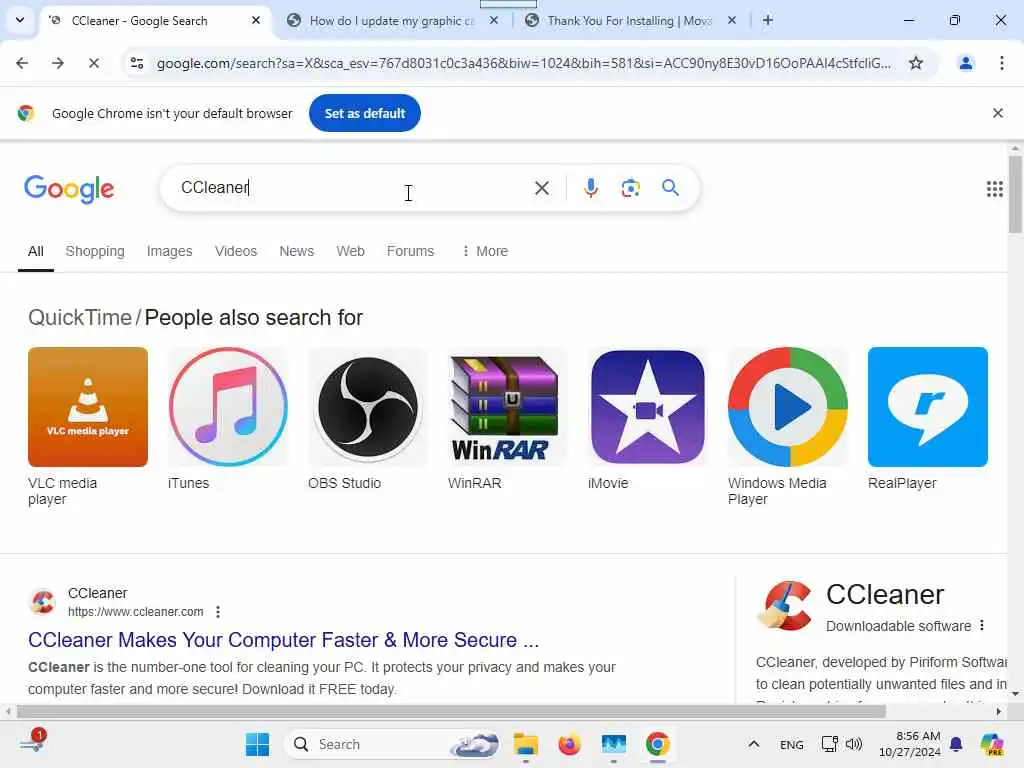Go to the Google logo homepage
1024x768 pixels.
[x=69, y=189]
